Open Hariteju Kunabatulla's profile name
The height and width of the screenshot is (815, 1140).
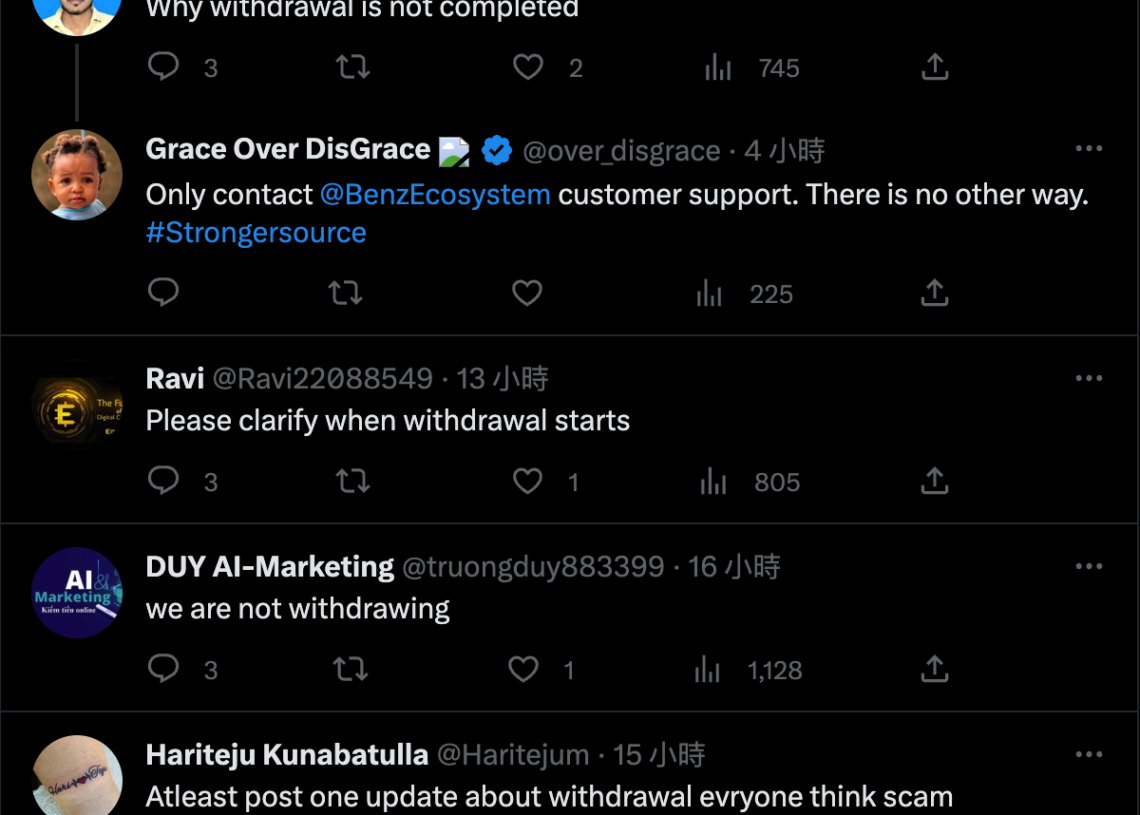tap(287, 754)
